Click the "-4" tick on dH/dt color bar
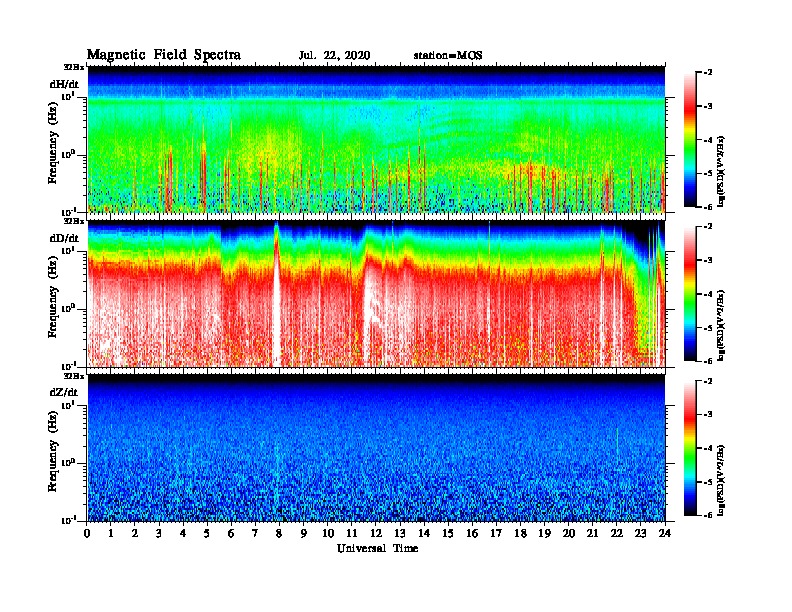Screen dimensions: 792x612 708,140
